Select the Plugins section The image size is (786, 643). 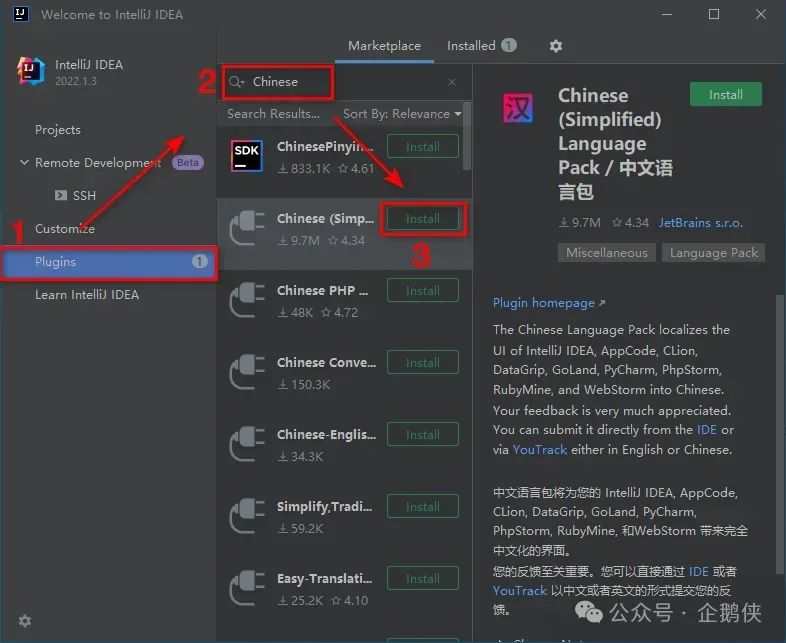pos(109,262)
